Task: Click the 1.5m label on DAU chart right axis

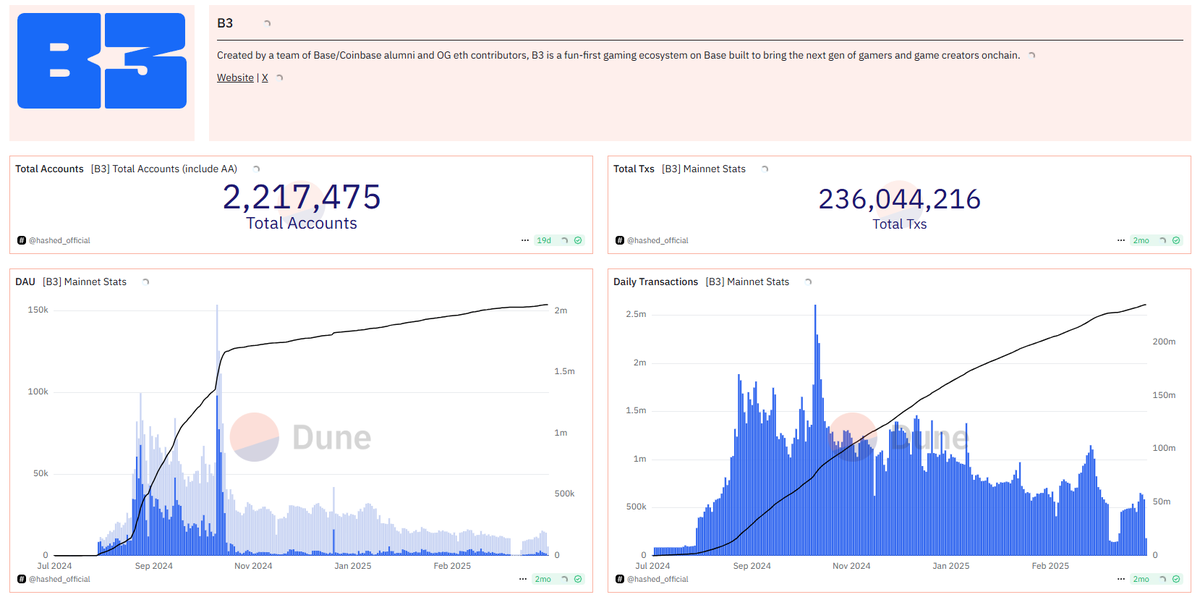Action: click(565, 372)
